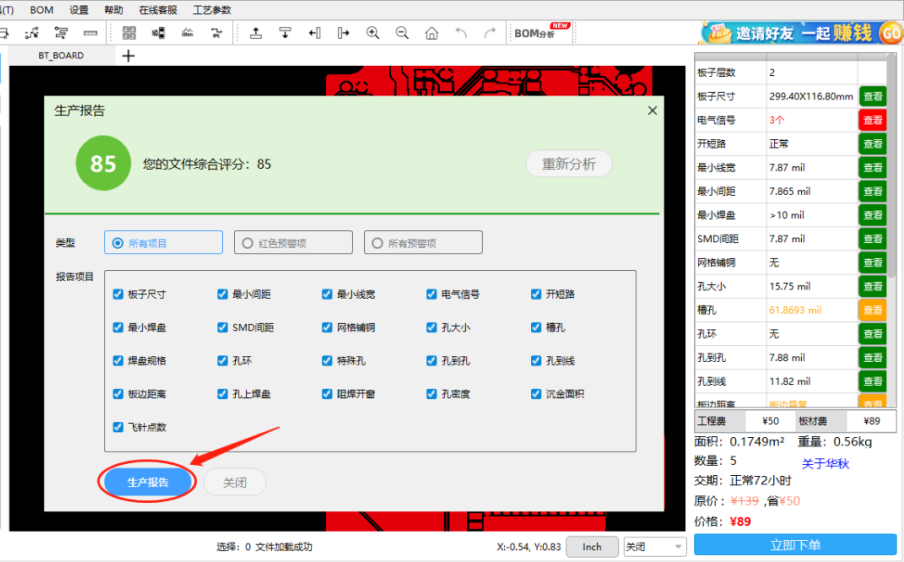Click the net routing toolbar icon

point(32,33)
